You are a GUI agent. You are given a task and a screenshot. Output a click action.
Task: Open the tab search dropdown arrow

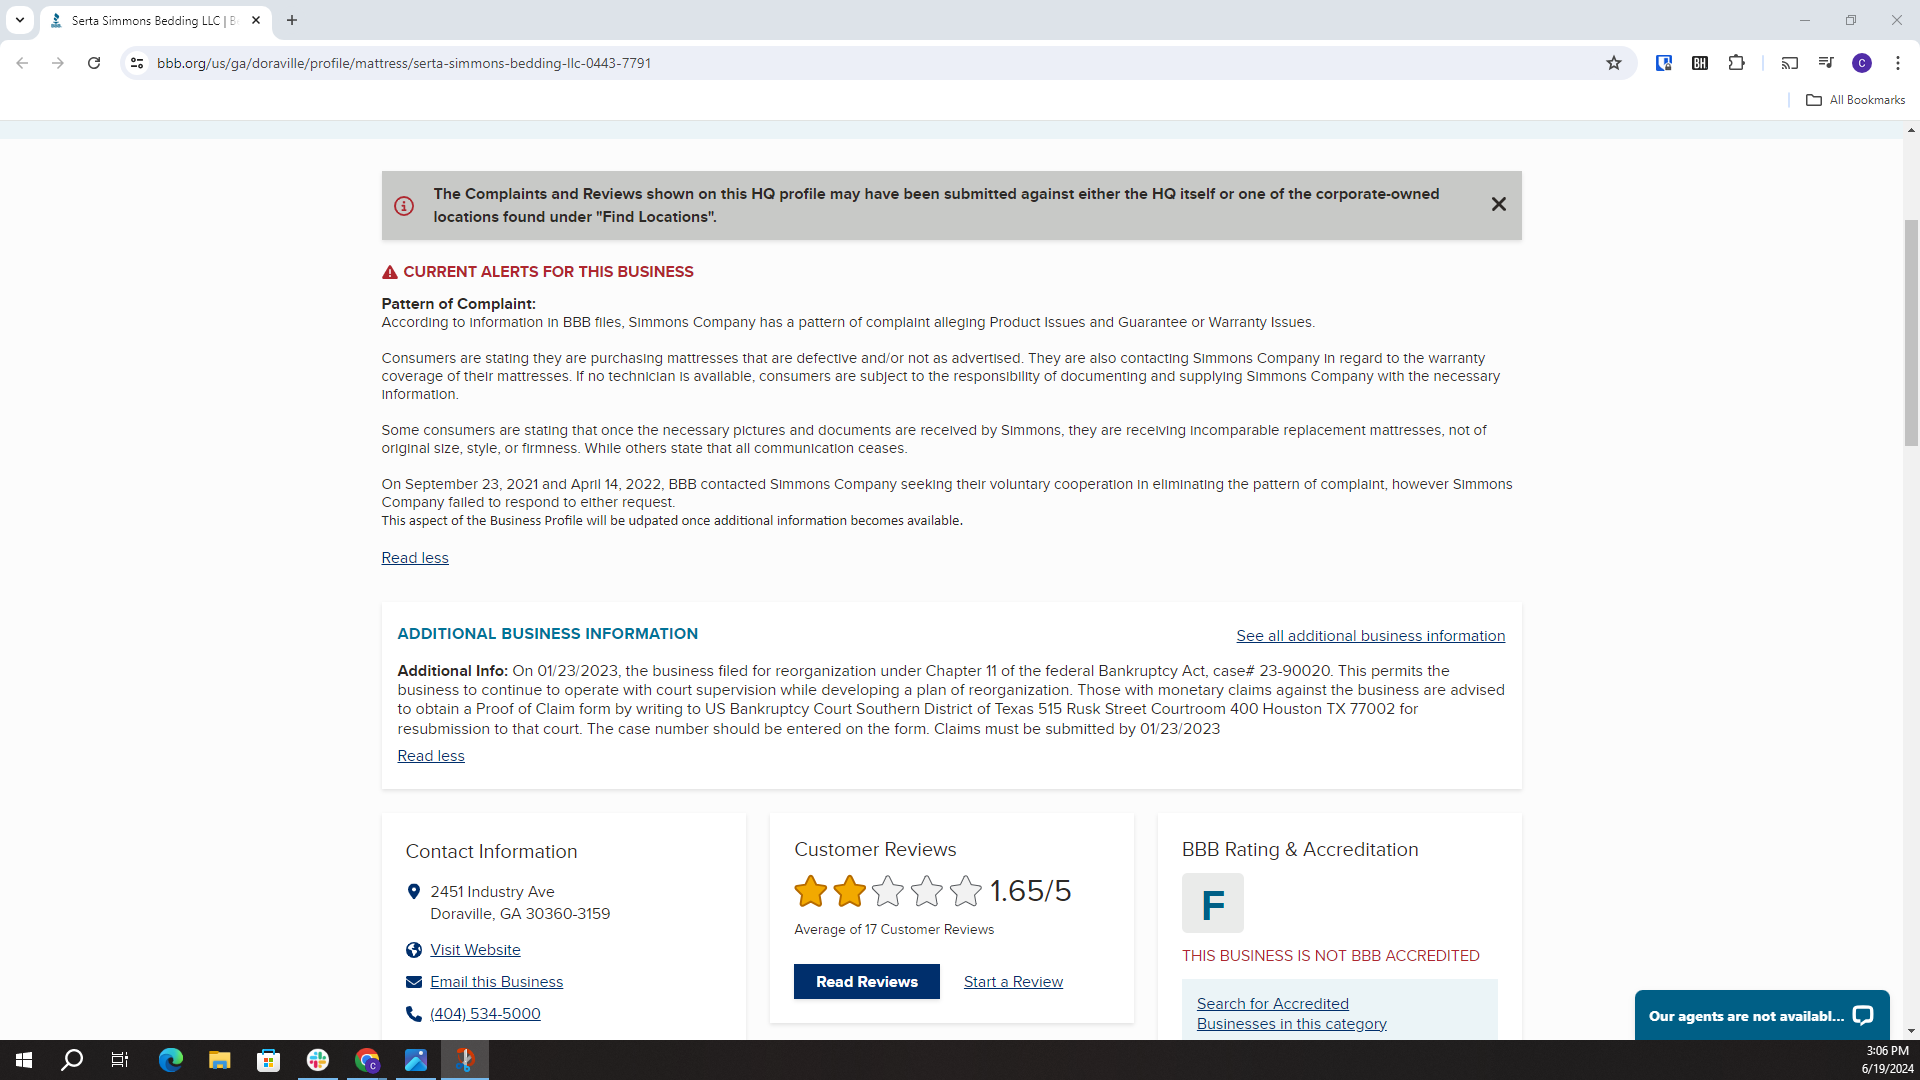click(x=19, y=20)
